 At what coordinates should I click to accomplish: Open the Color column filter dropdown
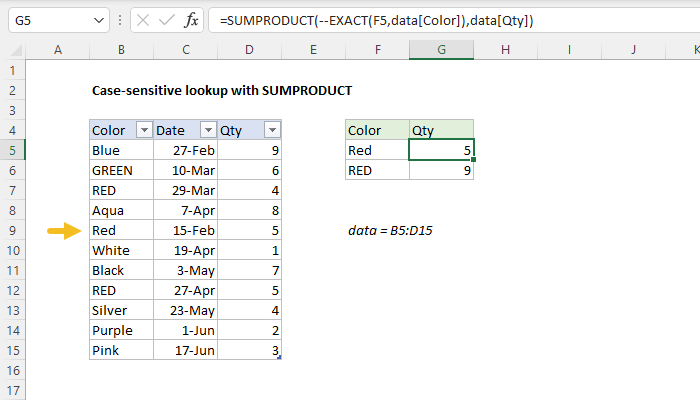pyautogui.click(x=144, y=130)
